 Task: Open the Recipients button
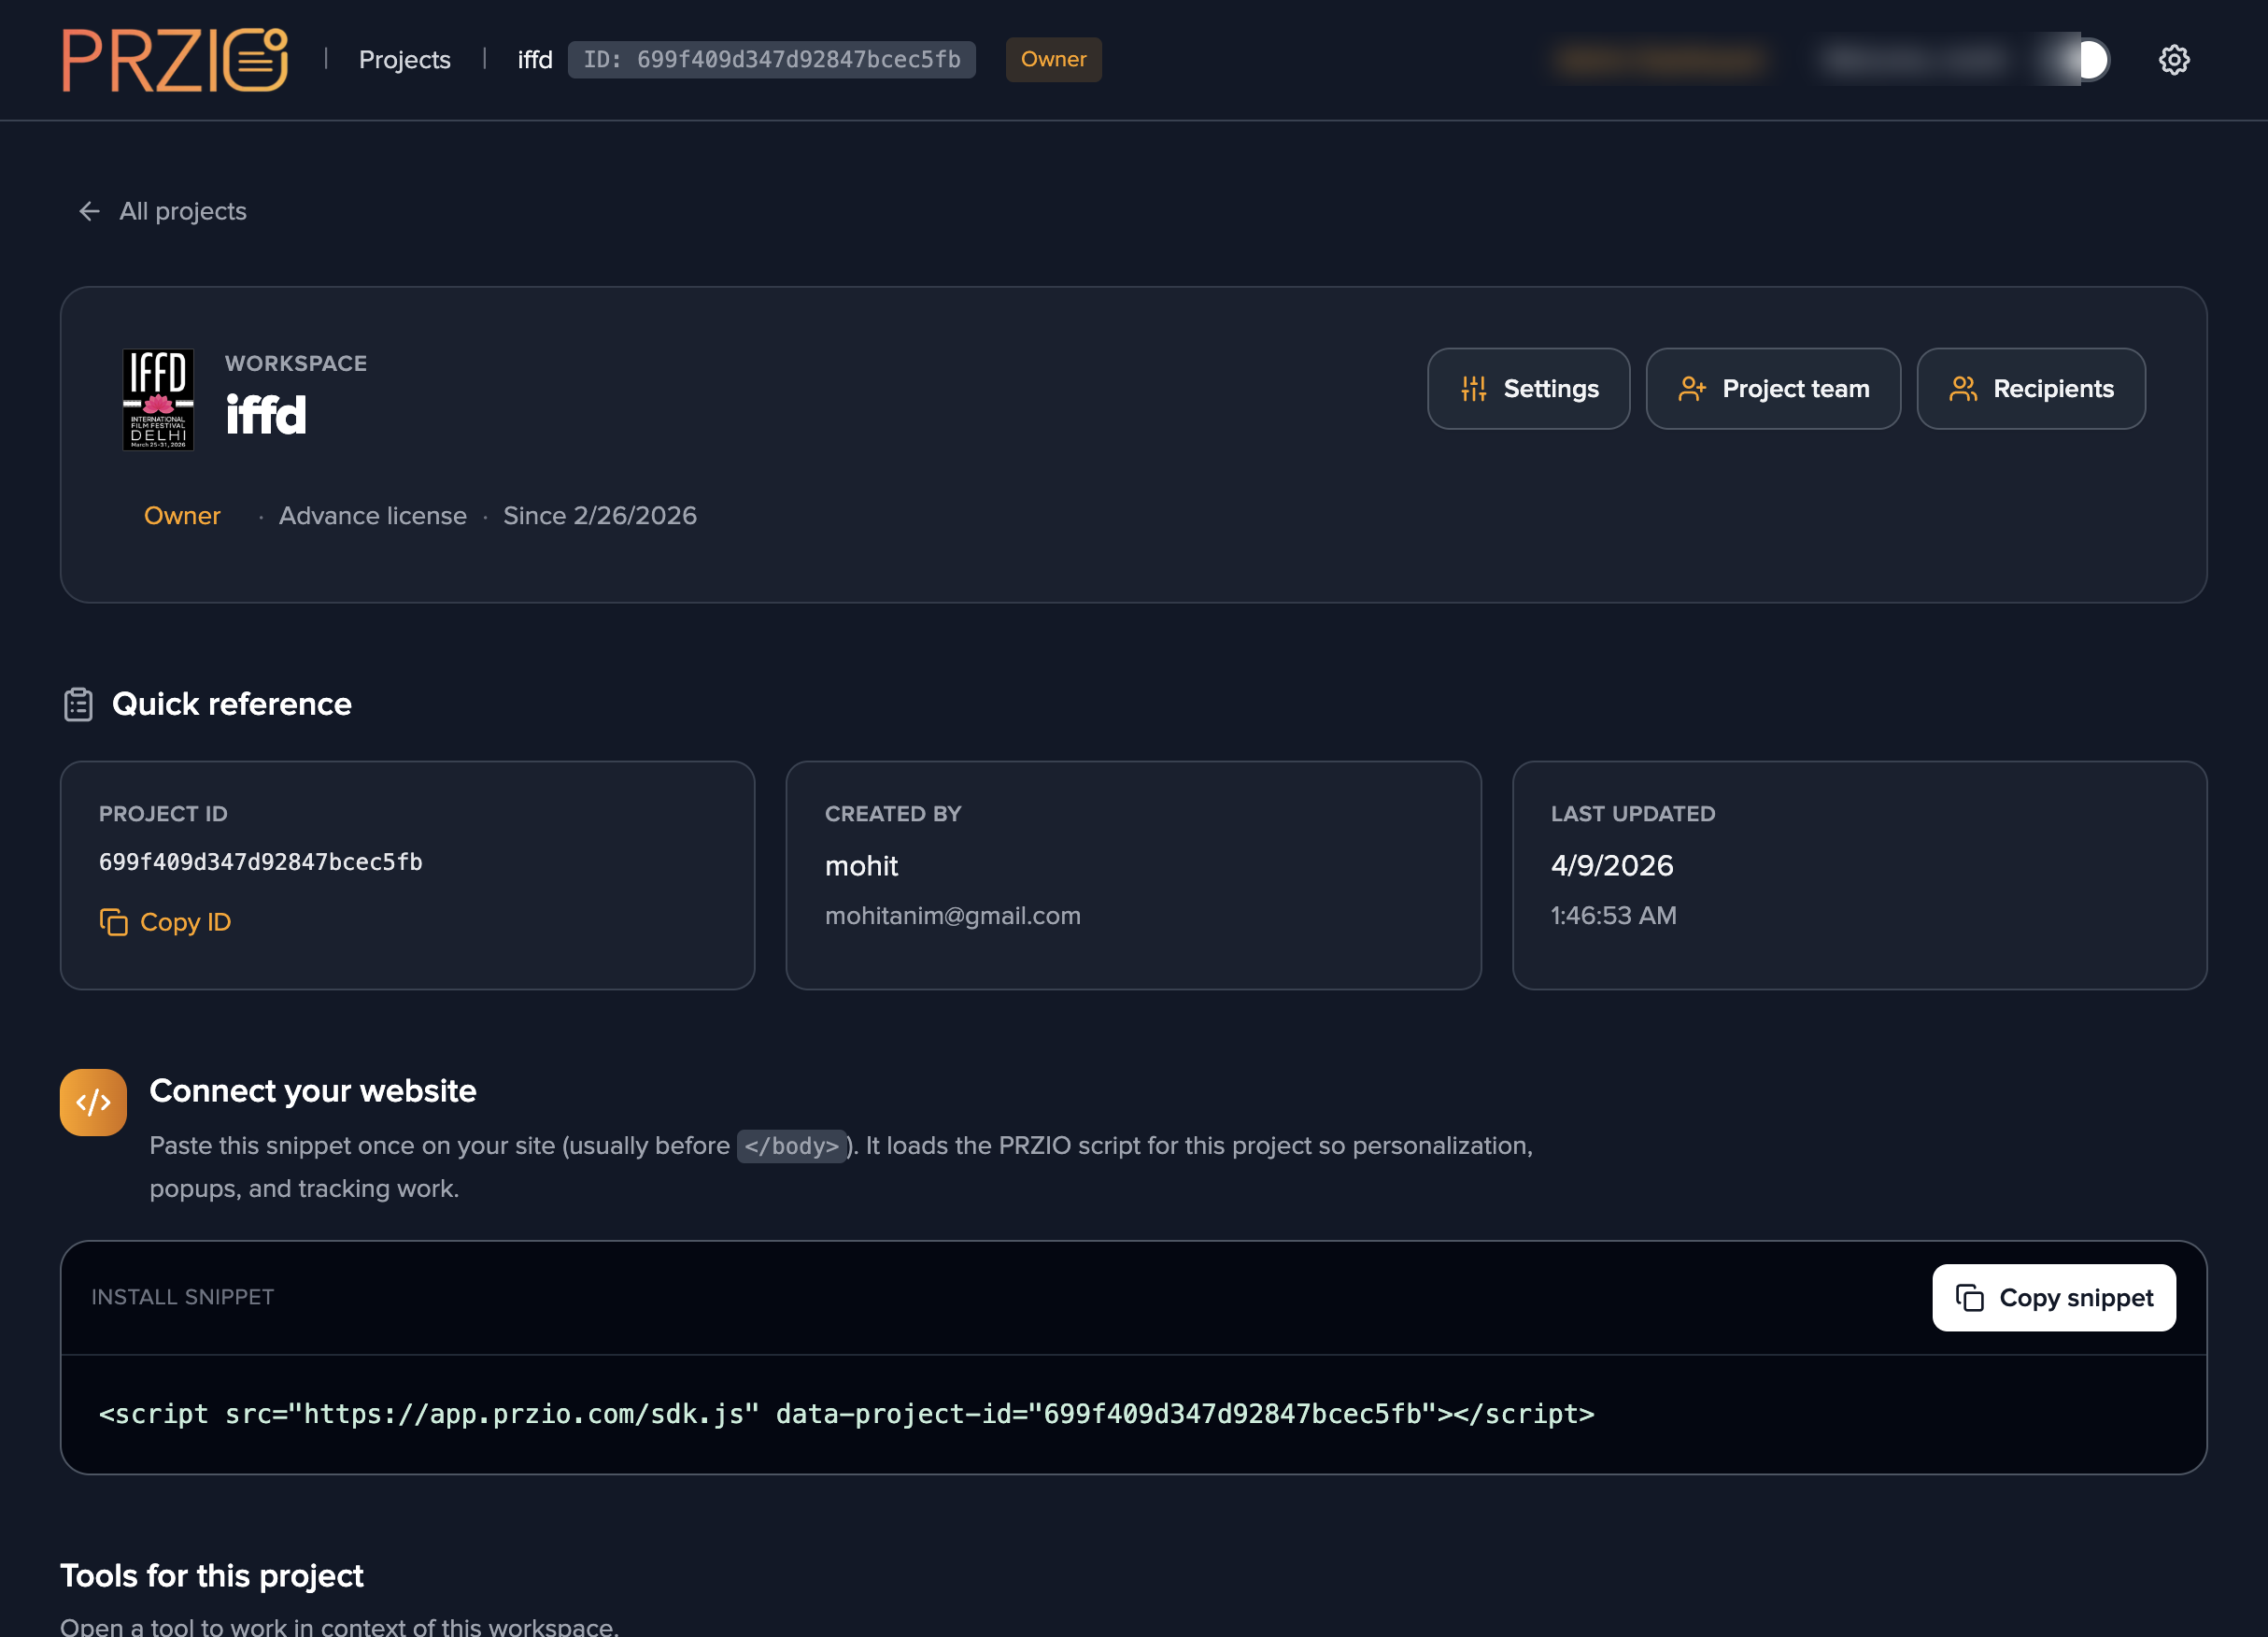click(2031, 389)
